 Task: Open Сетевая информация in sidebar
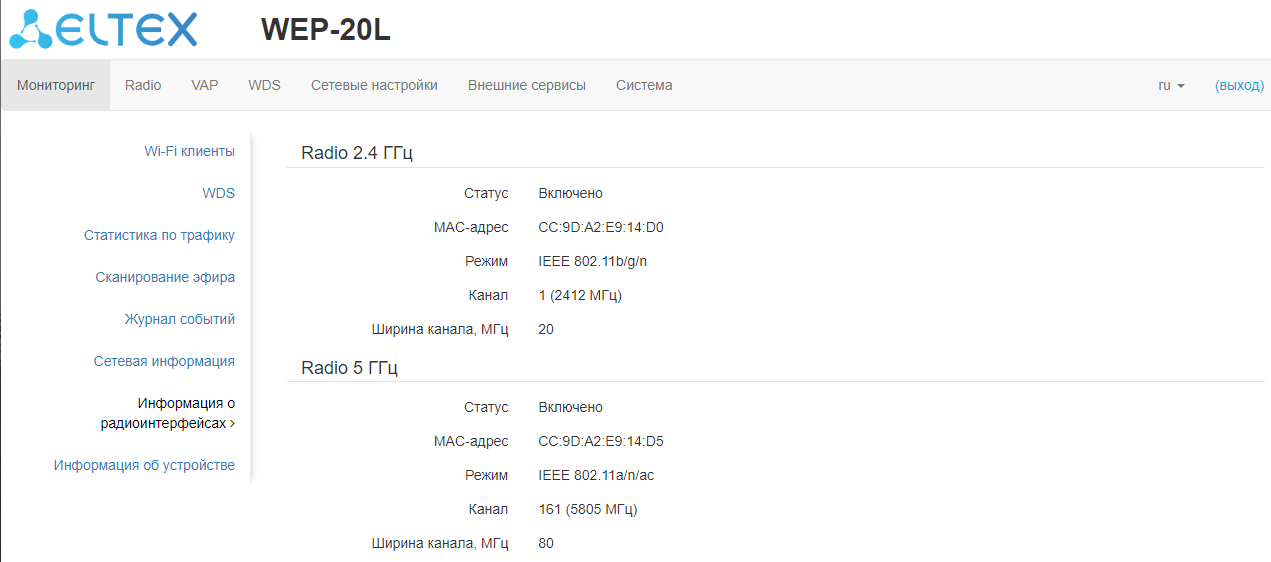[x=164, y=362]
